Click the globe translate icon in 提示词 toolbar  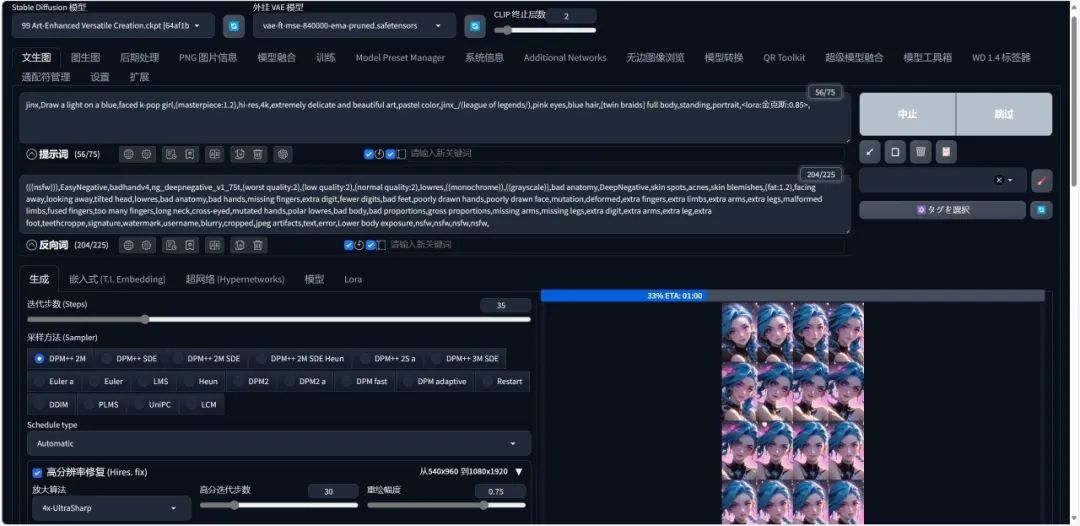(x=129, y=154)
